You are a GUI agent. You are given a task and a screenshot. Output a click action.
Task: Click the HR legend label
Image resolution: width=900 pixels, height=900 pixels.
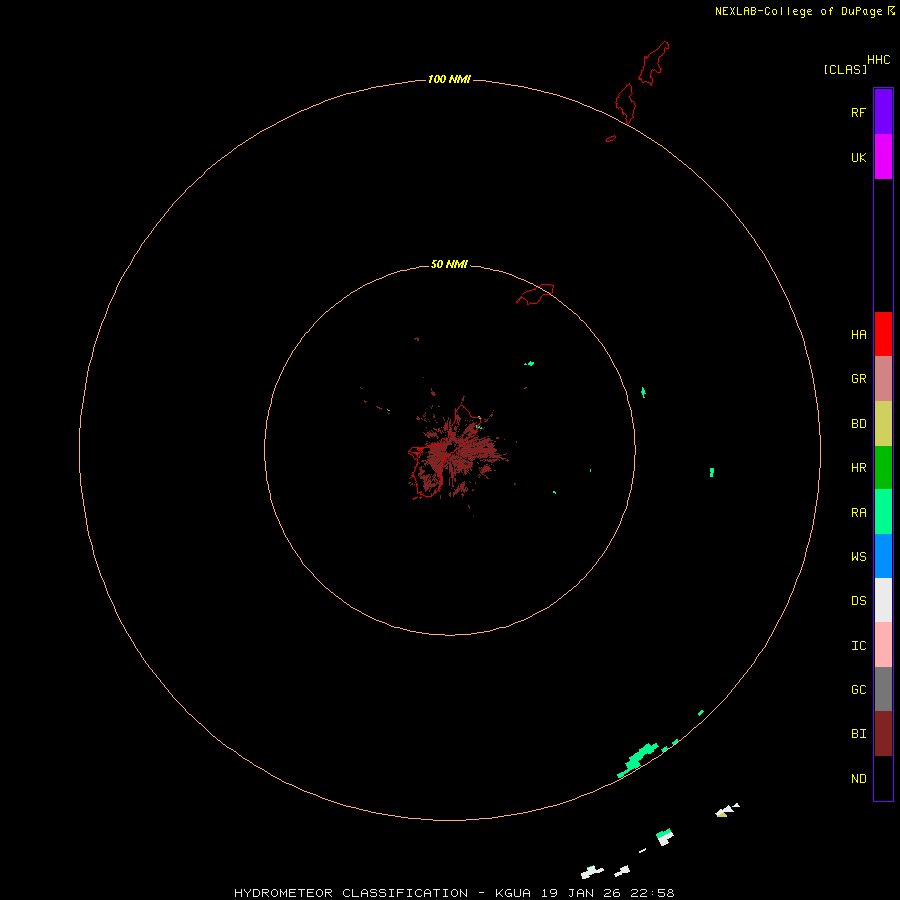tap(858, 468)
